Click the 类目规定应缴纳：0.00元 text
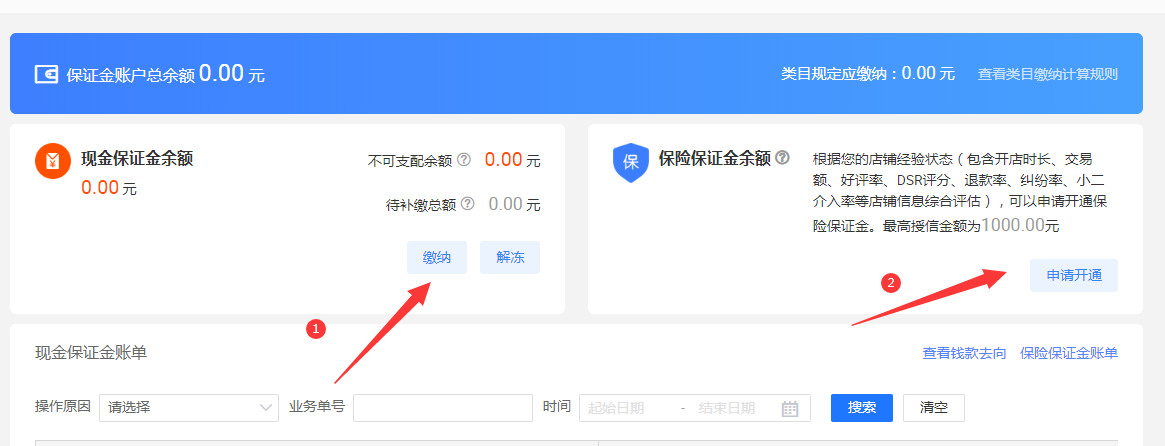 [x=868, y=74]
